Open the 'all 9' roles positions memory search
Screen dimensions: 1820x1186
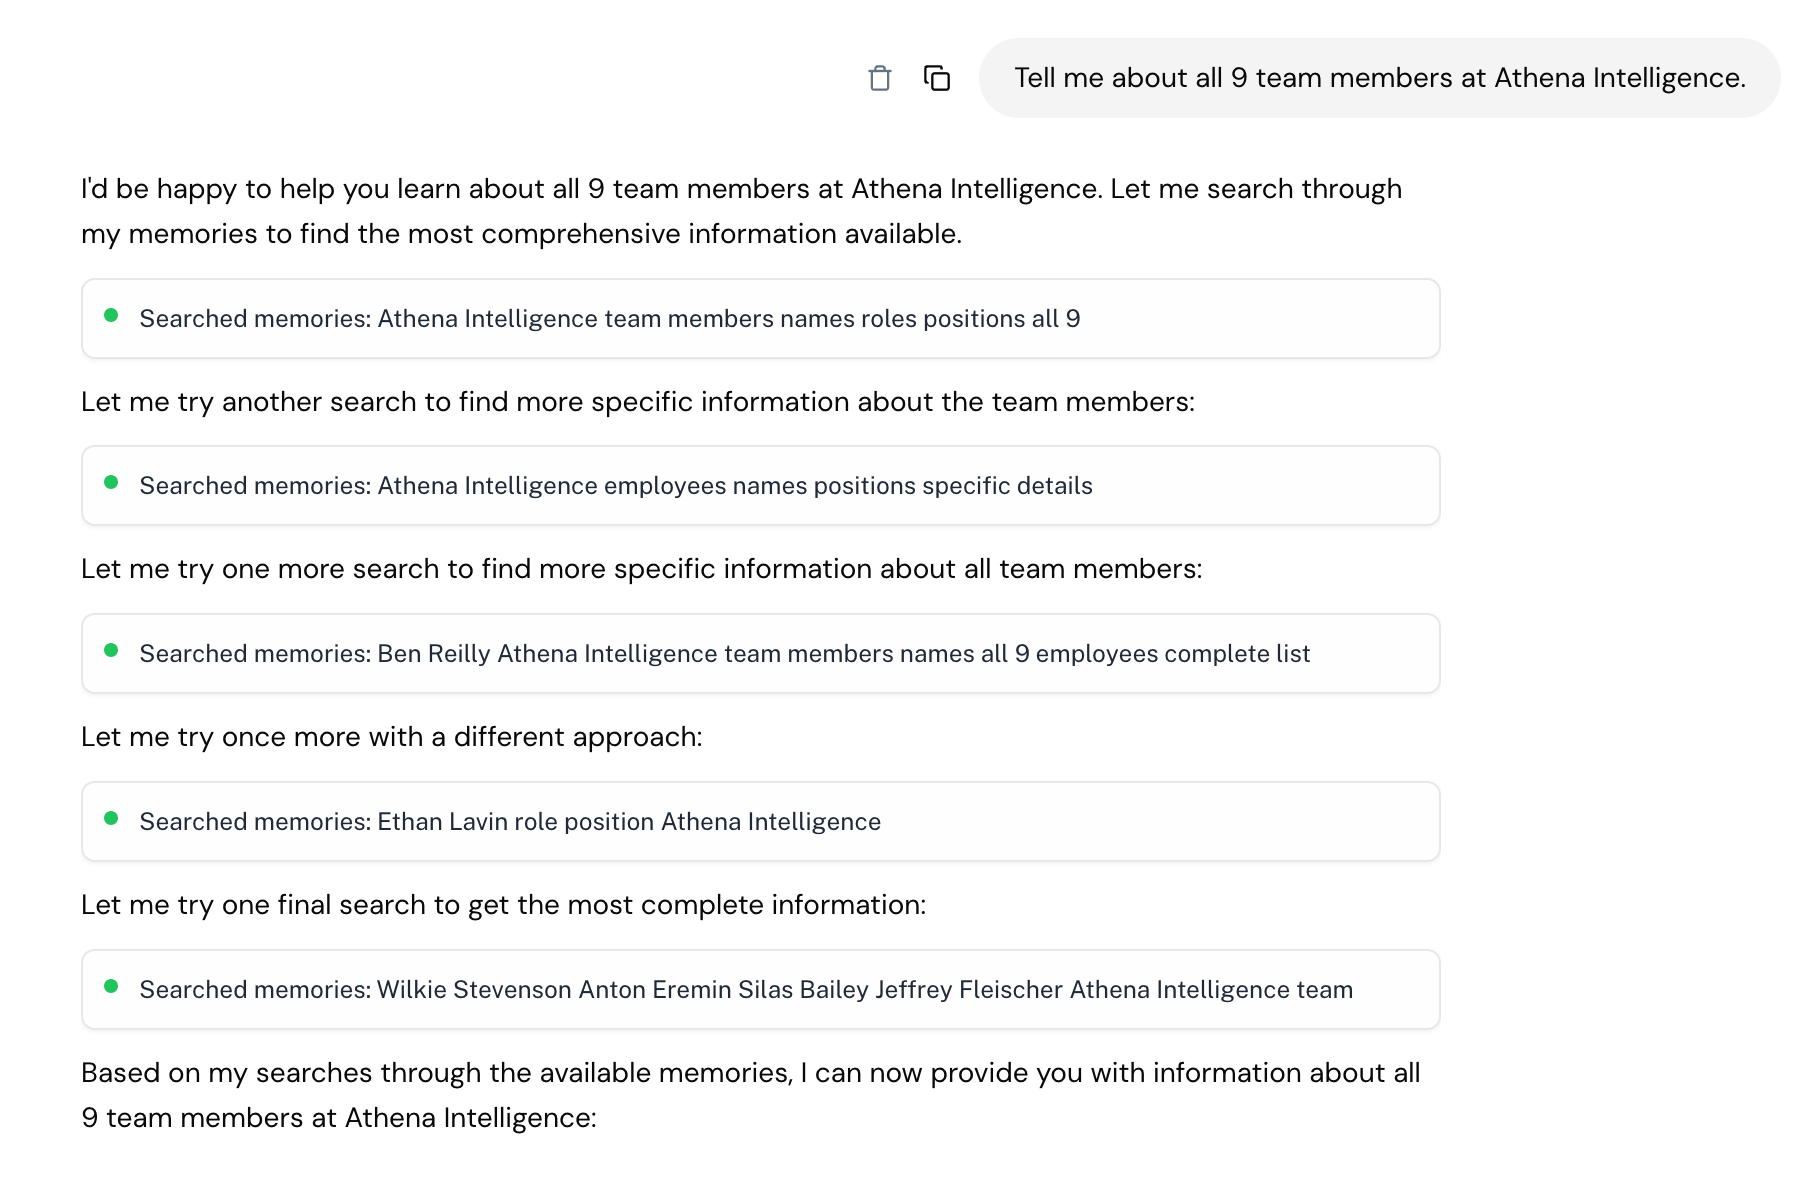[760, 318]
